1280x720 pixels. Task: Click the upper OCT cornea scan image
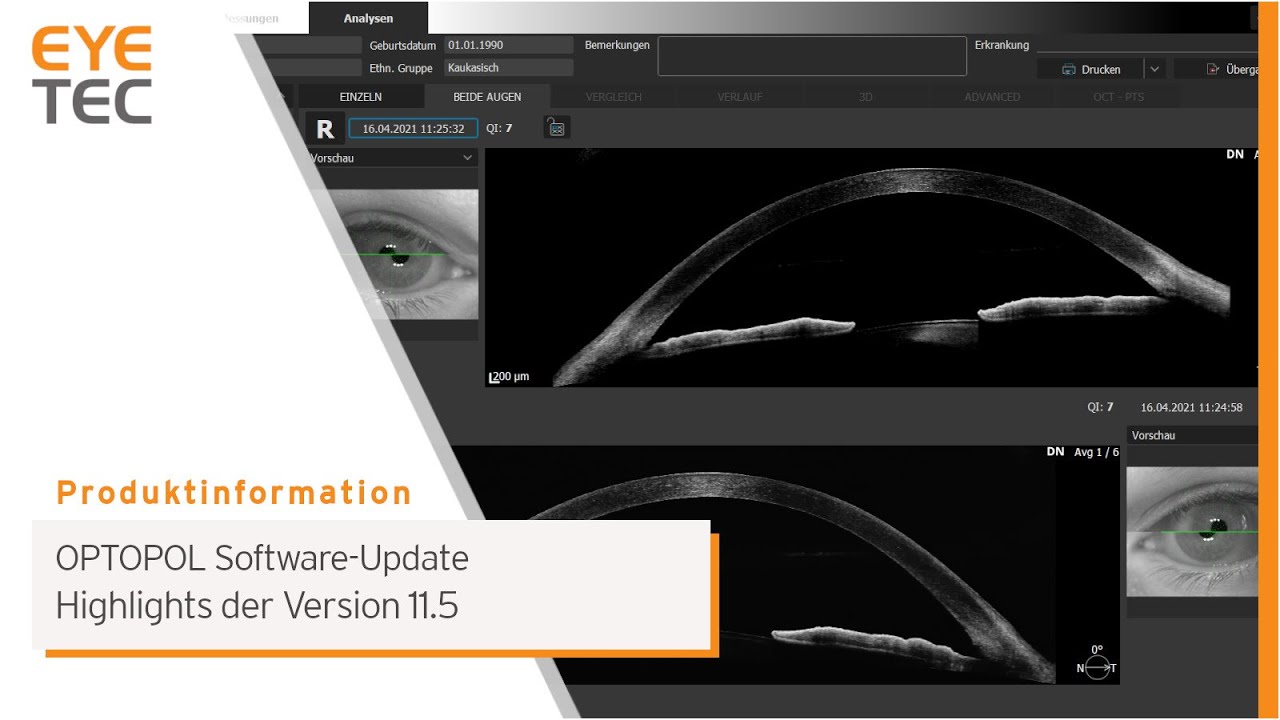click(x=870, y=268)
